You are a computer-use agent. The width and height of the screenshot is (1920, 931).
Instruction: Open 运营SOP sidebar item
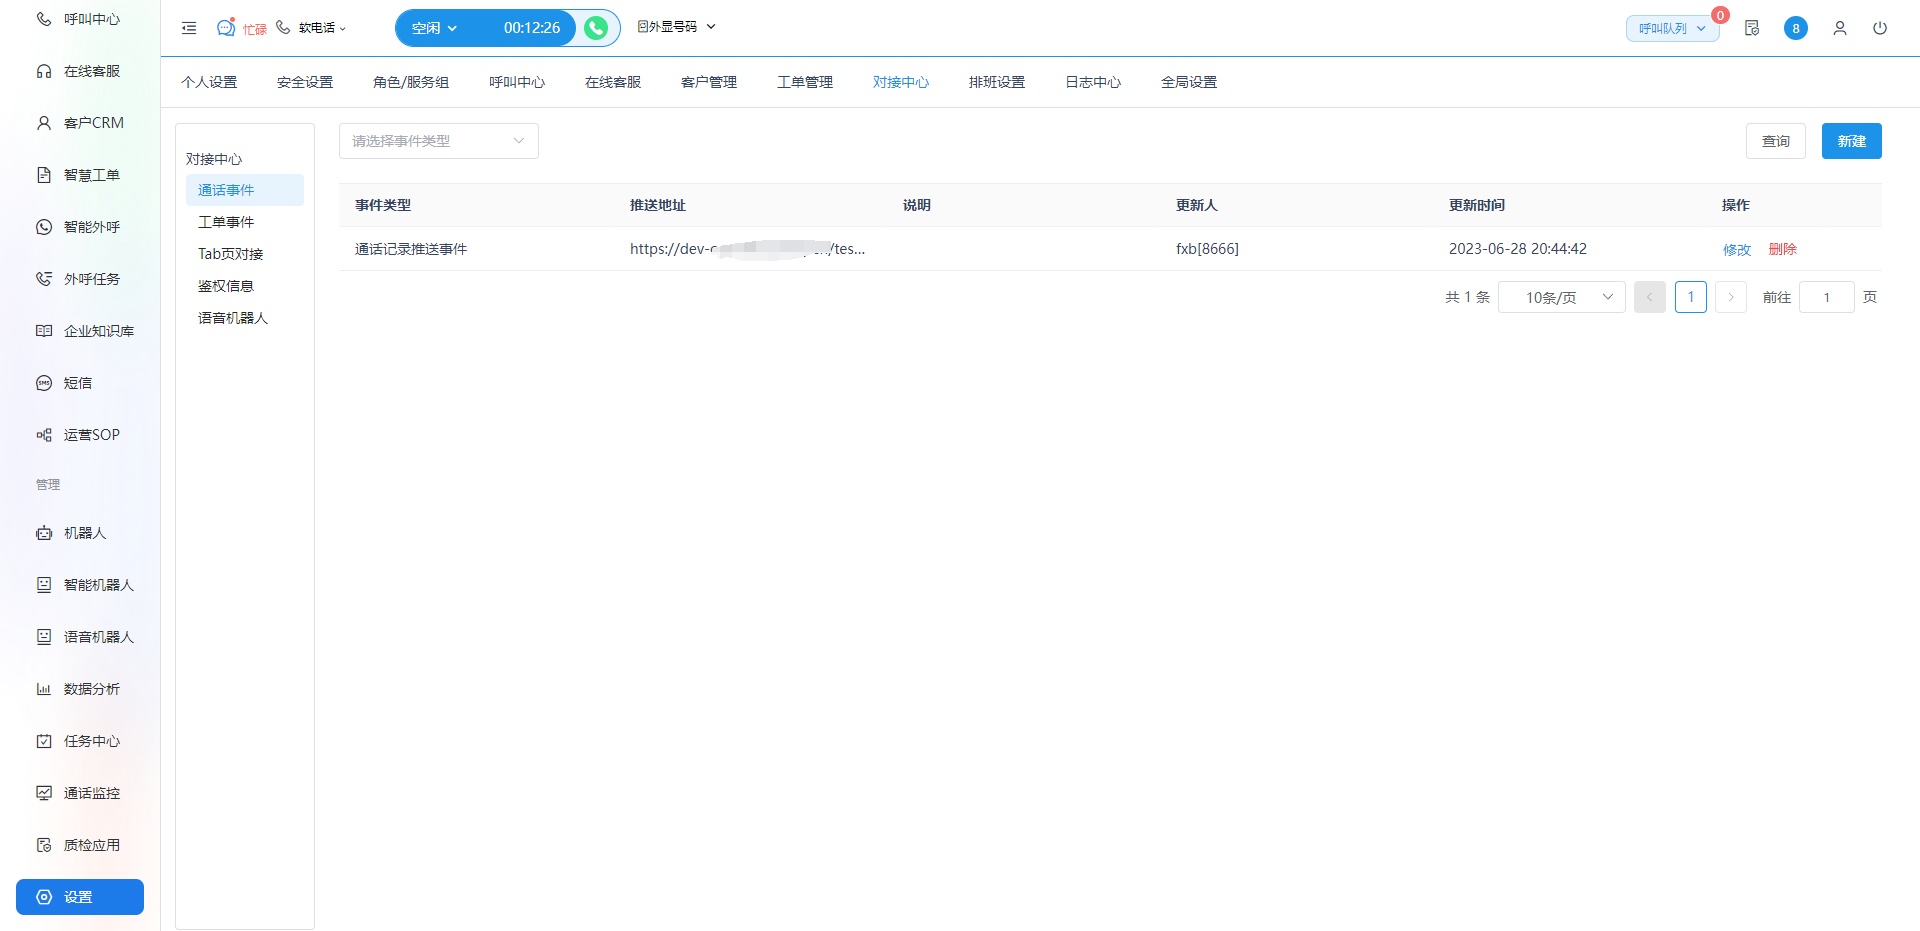click(80, 435)
